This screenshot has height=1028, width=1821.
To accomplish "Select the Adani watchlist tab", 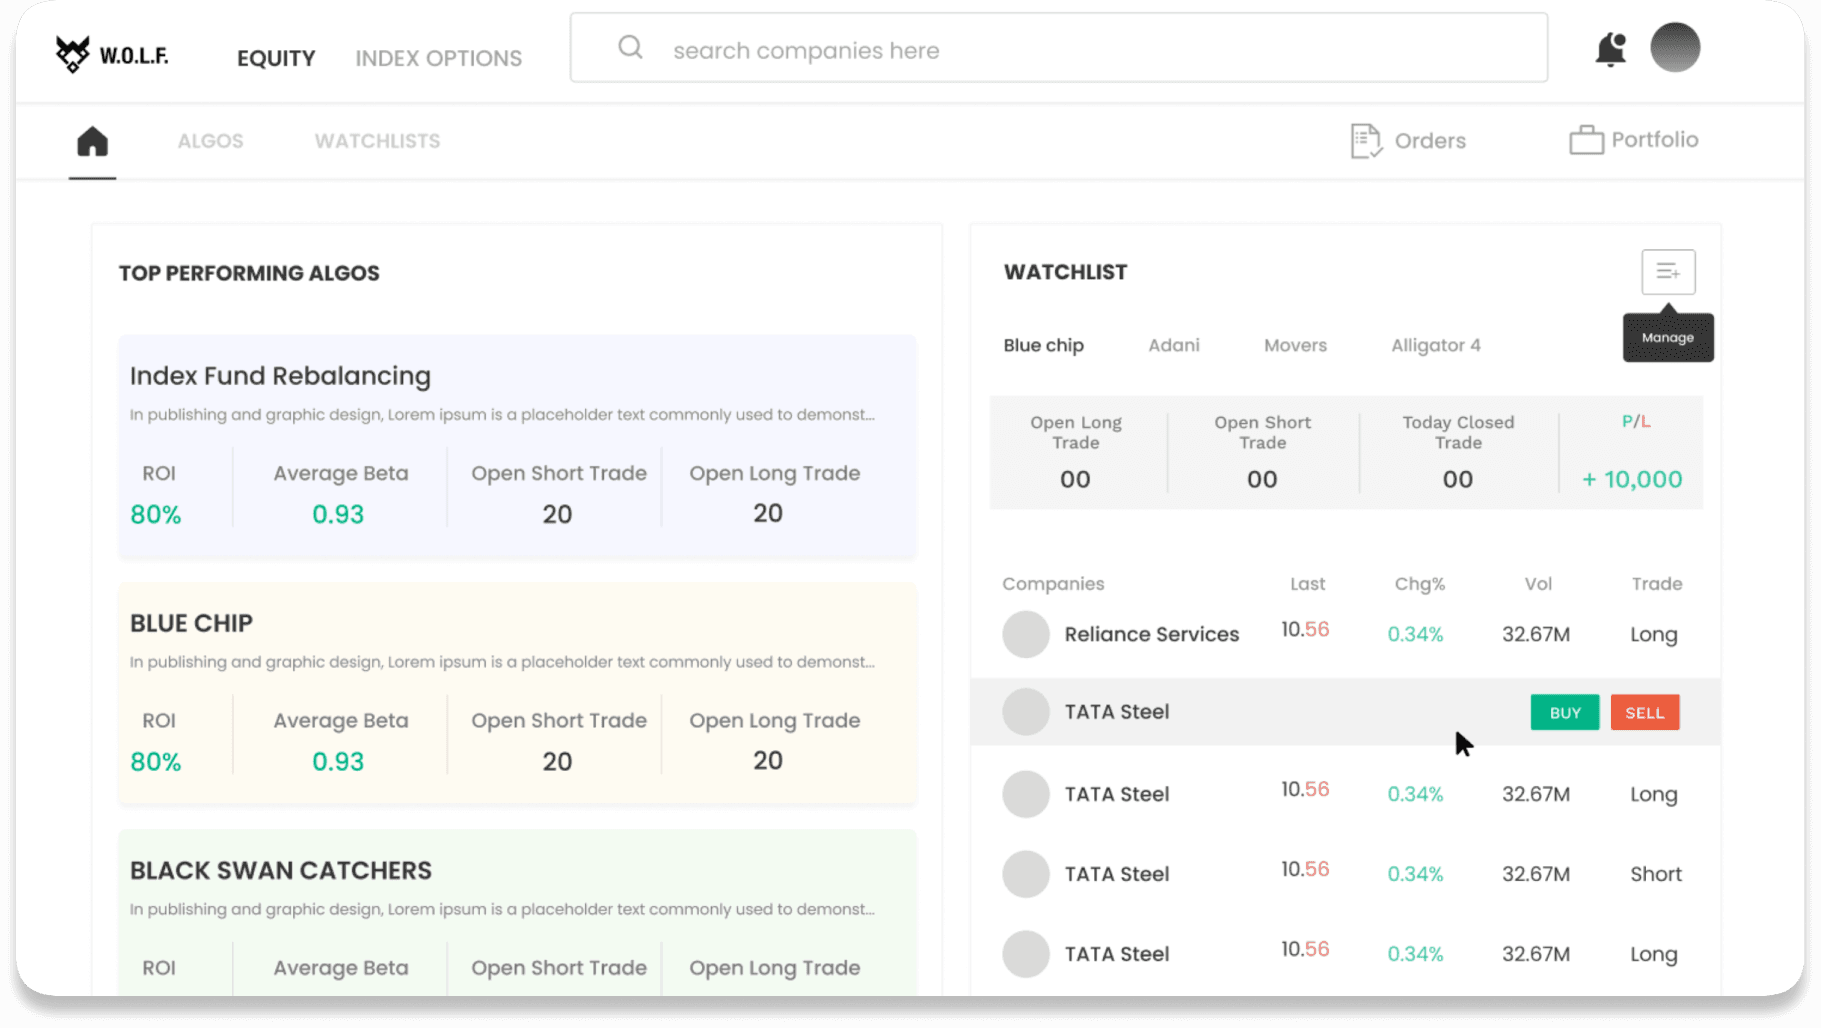I will click(1174, 345).
